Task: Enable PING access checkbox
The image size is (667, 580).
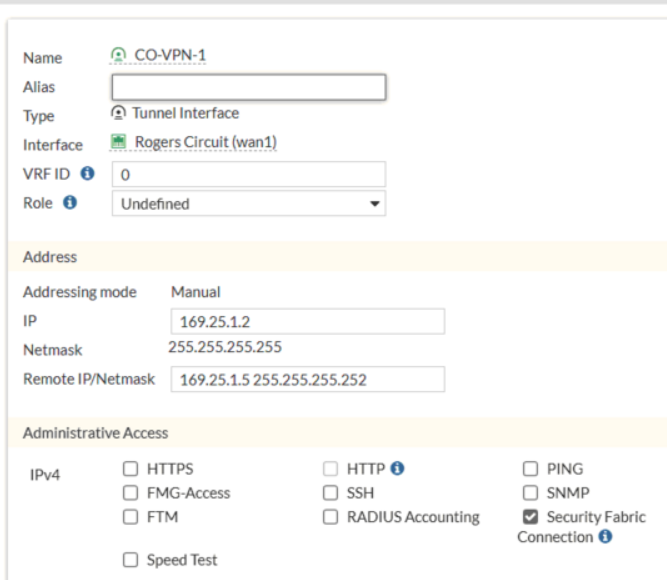Action: pos(530,469)
